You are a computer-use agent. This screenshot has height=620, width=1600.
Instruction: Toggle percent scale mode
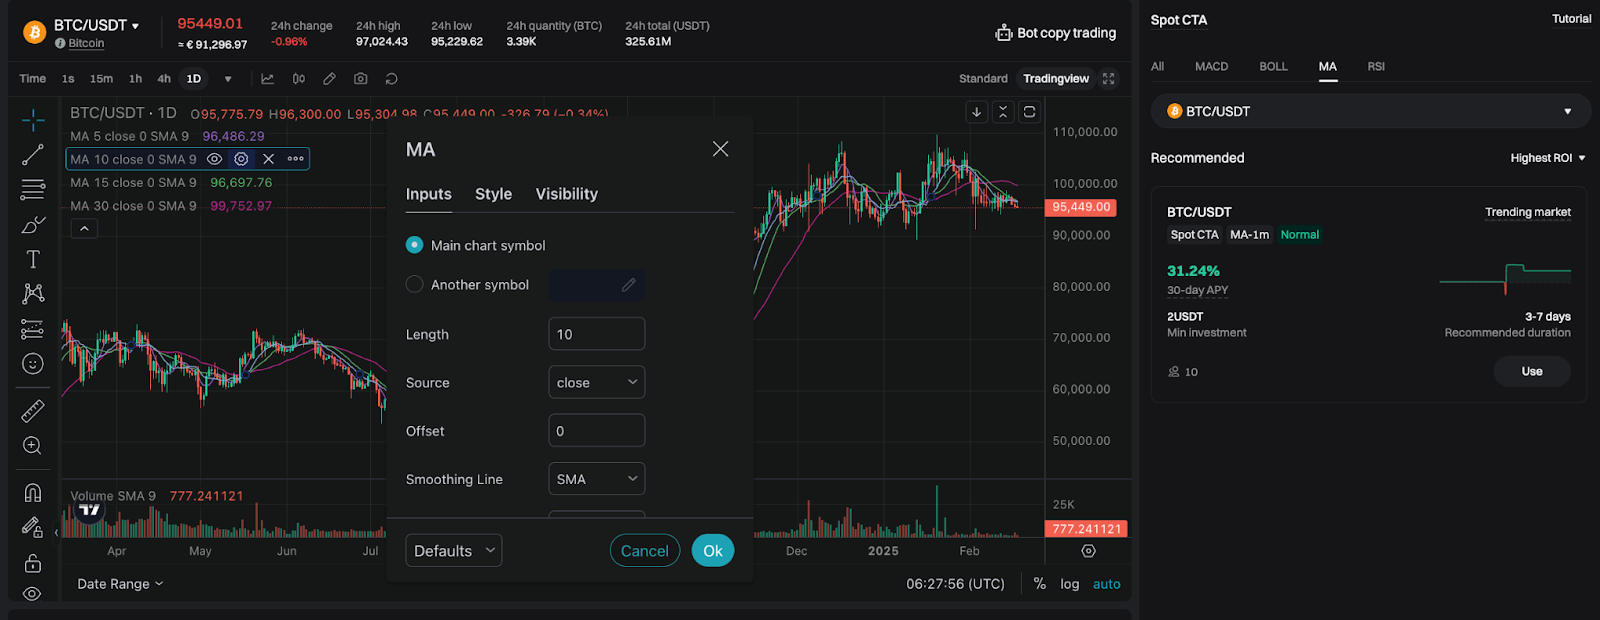tap(1040, 584)
